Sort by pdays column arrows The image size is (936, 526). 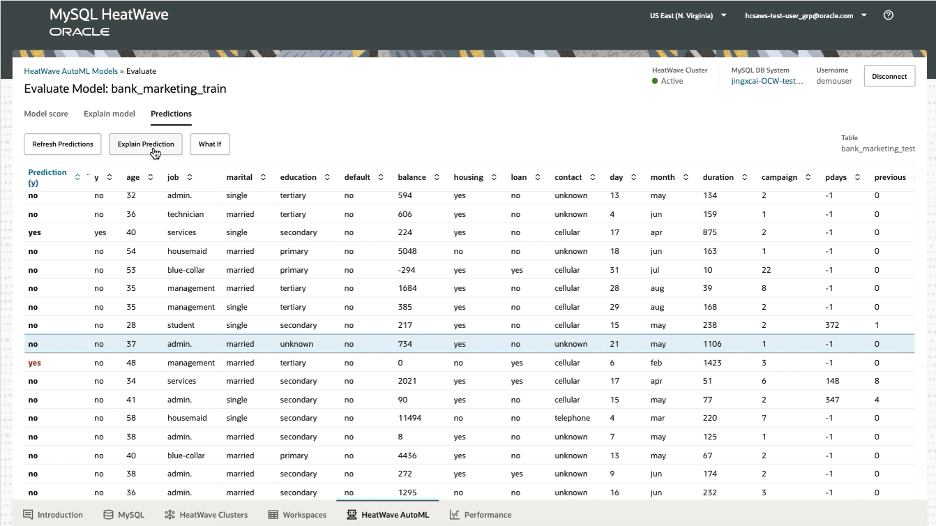pyautogui.click(x=858, y=177)
